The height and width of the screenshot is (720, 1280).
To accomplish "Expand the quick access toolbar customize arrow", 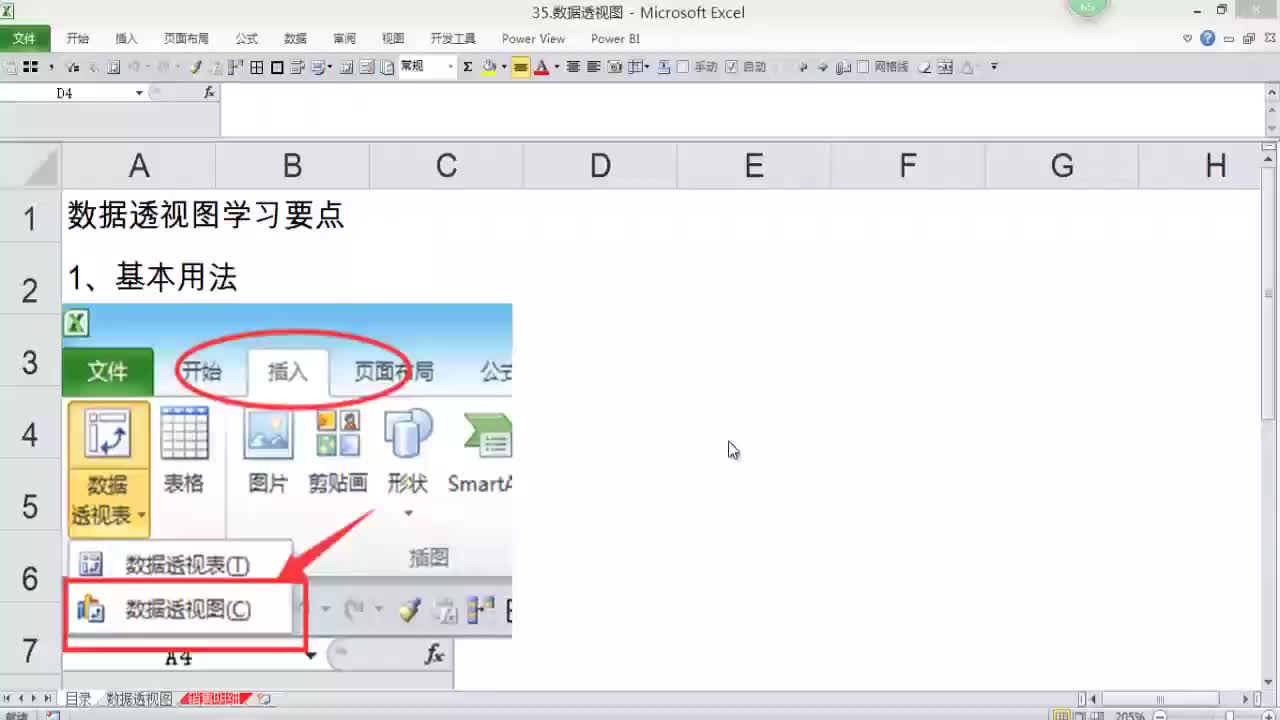I will 993,67.
